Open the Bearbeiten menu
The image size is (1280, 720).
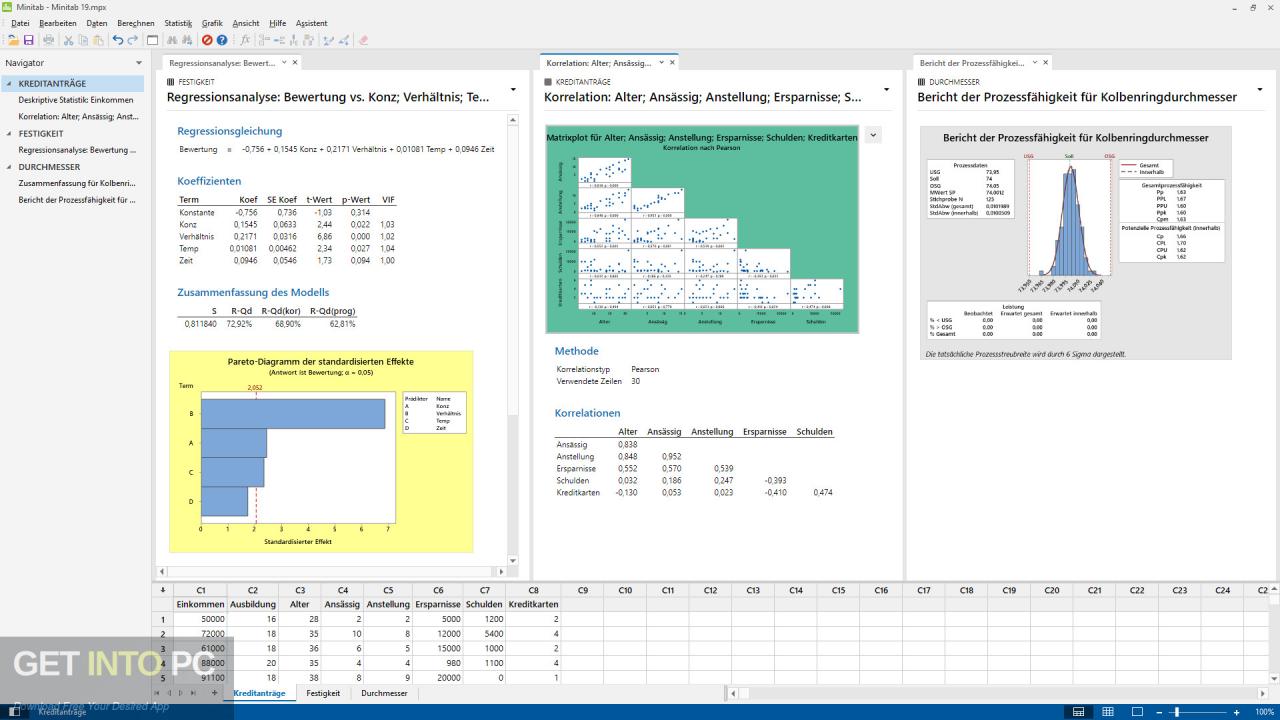[58, 22]
